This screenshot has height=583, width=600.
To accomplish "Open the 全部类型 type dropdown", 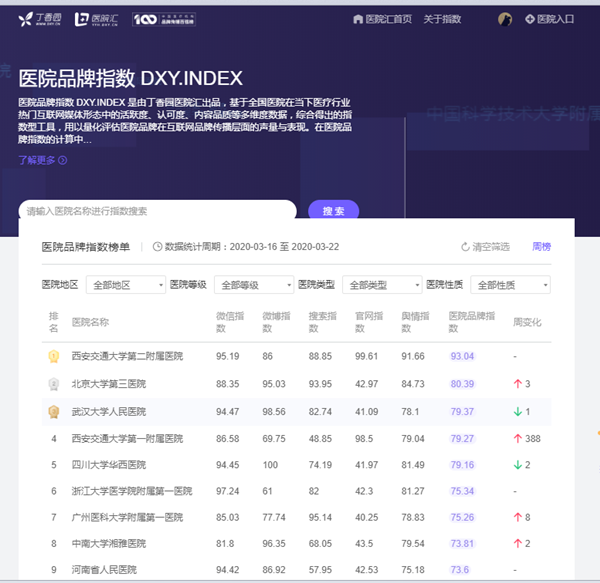I will point(382,285).
